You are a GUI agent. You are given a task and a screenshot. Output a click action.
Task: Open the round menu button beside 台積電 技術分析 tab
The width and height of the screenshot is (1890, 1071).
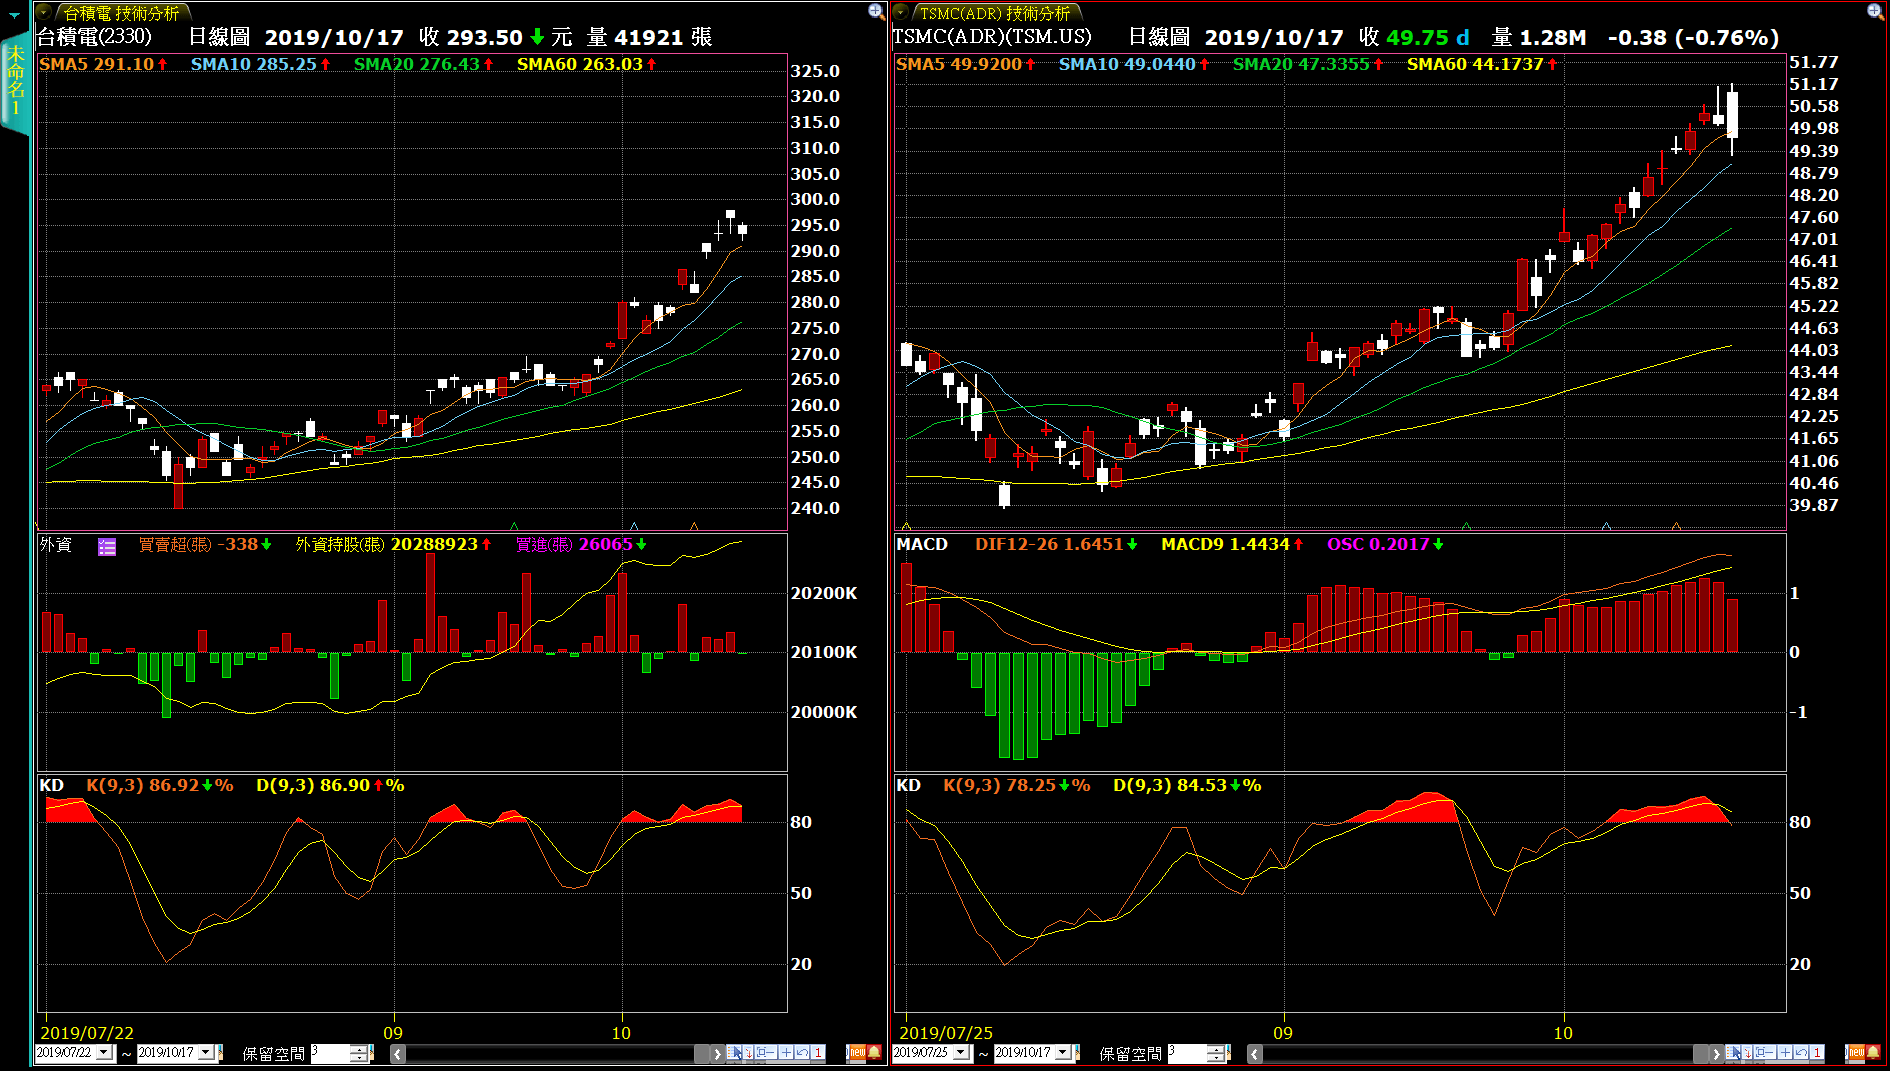44,12
